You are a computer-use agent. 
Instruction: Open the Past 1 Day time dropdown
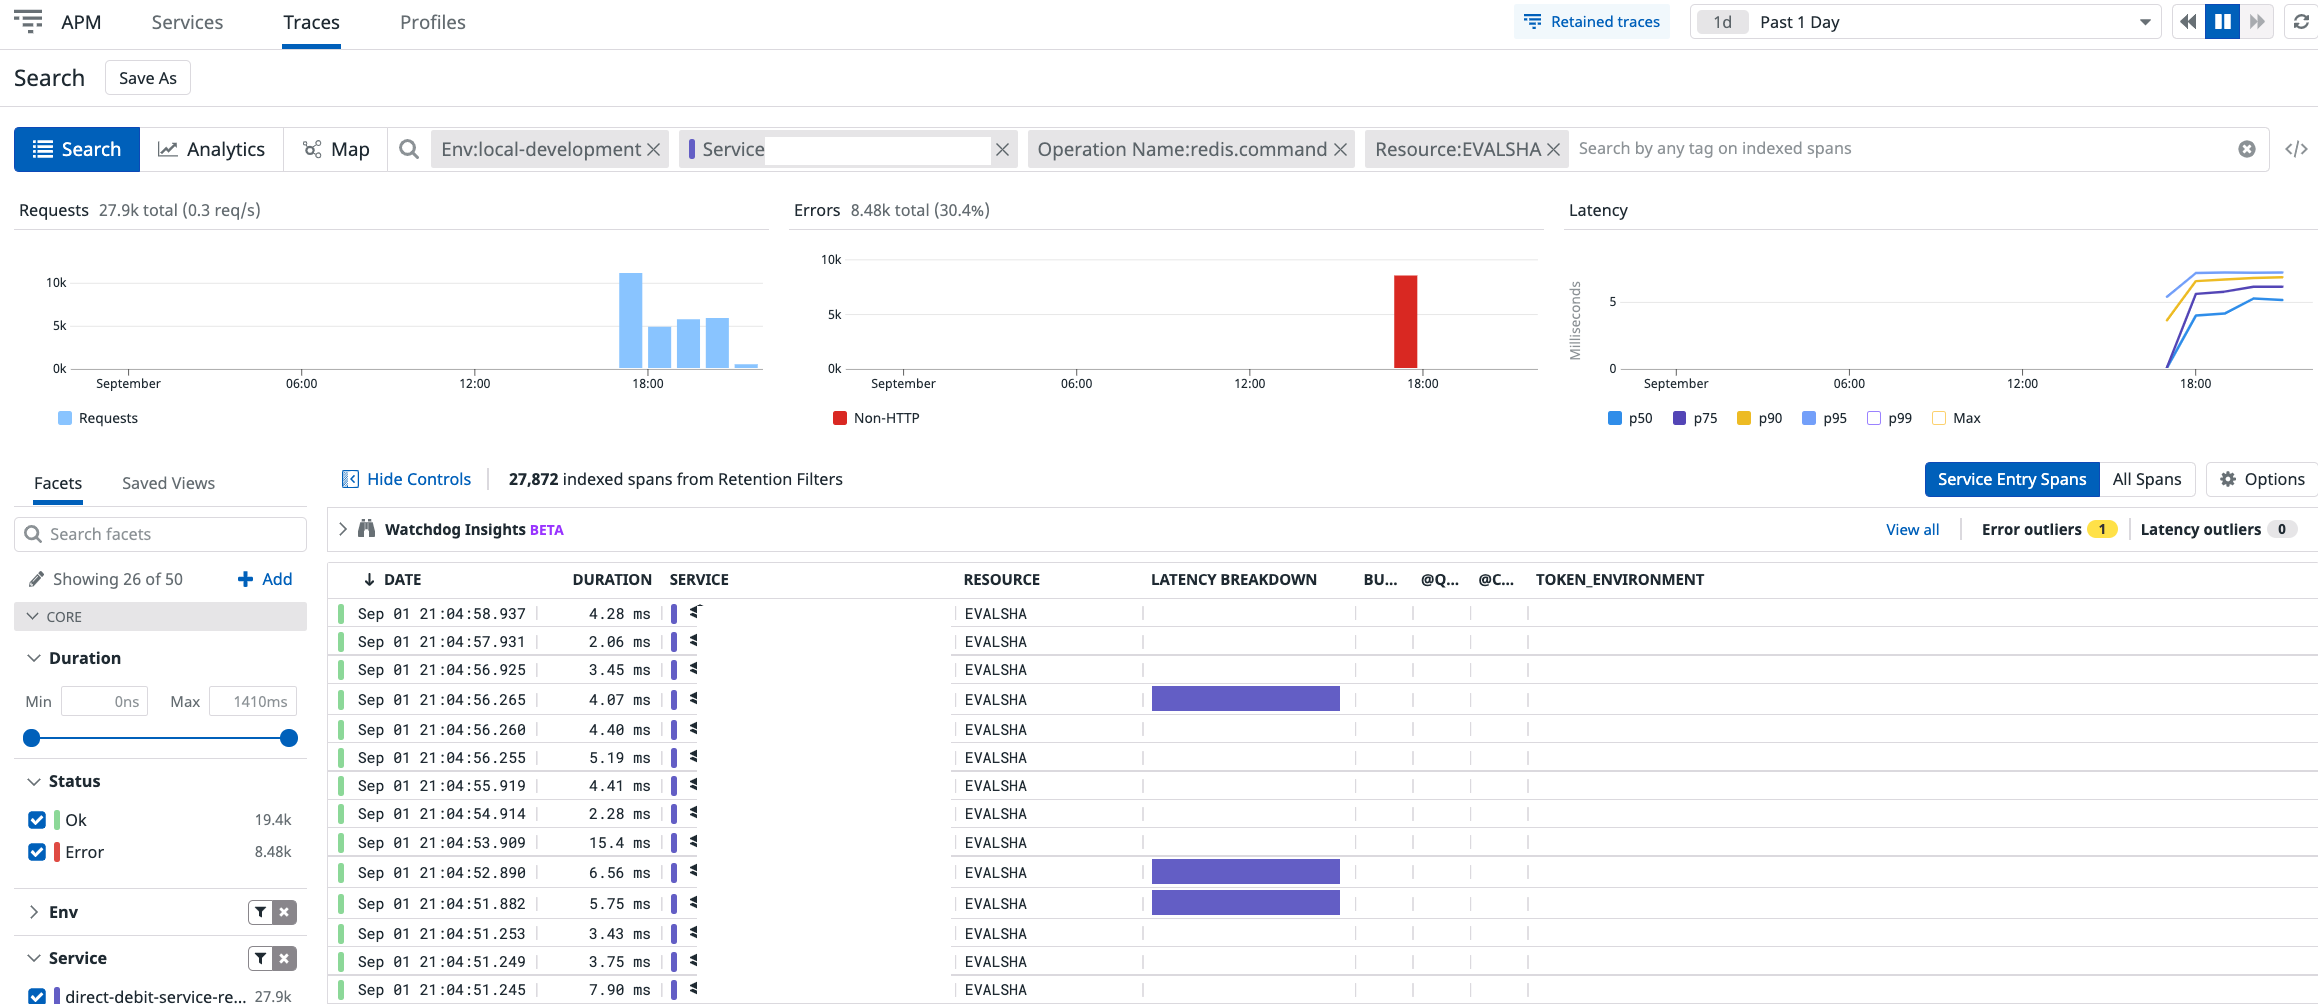tap(1925, 22)
